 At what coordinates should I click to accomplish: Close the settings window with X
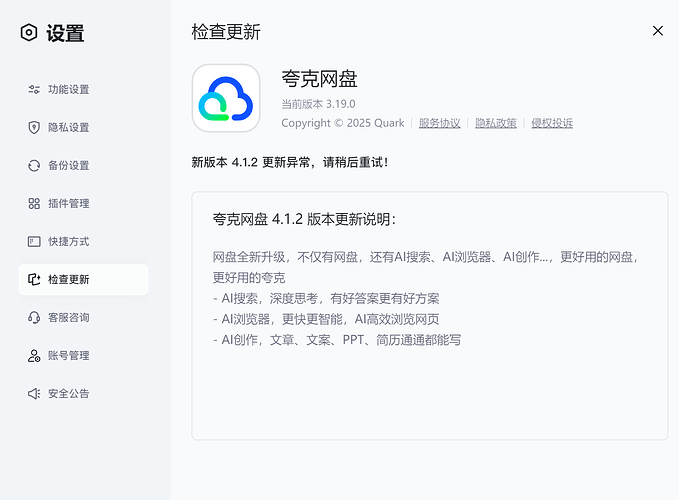(658, 31)
